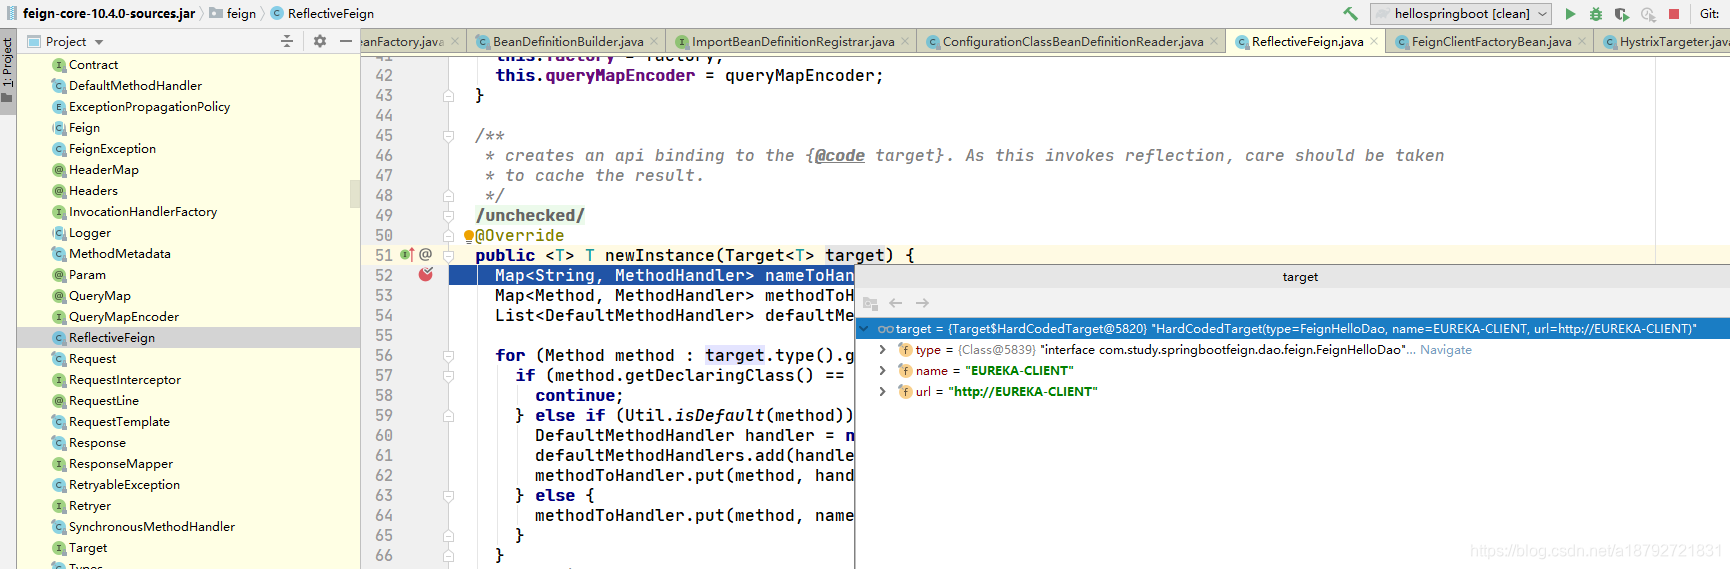
Task: Click back arrow in target popup
Action: tap(896, 303)
